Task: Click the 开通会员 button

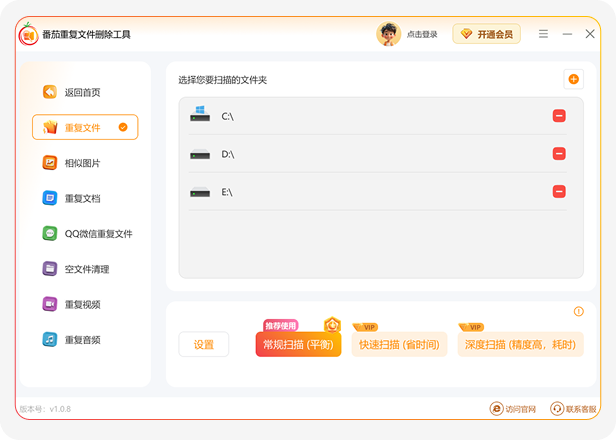Action: [x=486, y=34]
